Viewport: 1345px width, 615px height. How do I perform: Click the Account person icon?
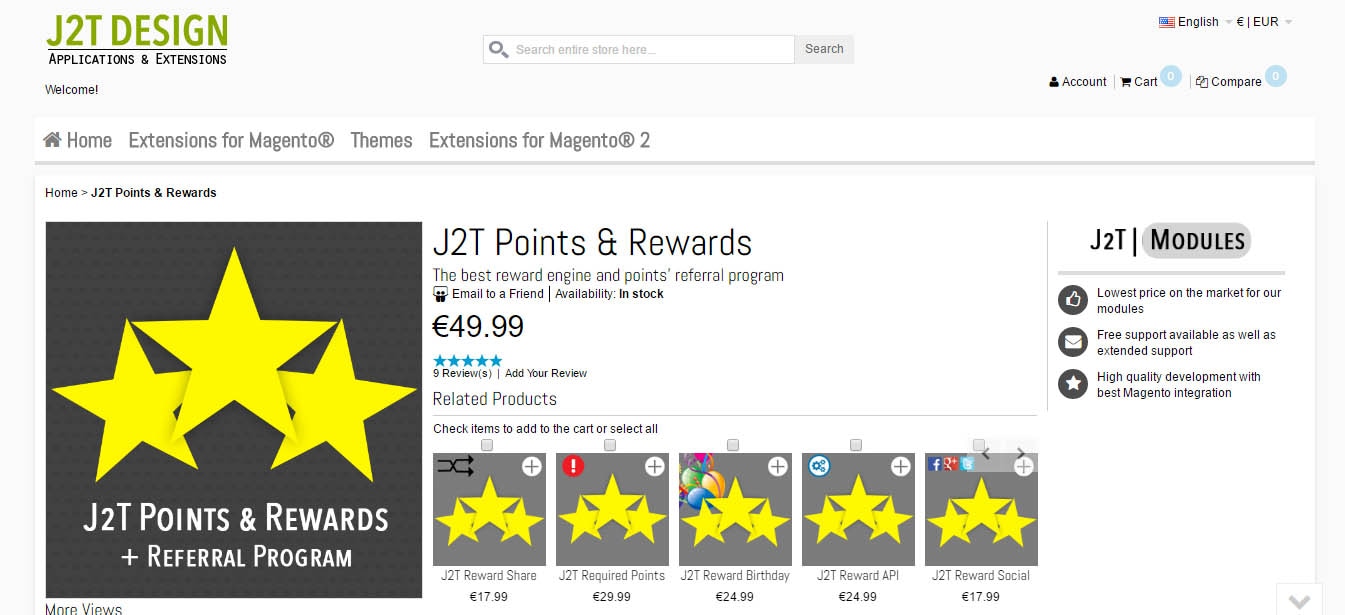coord(1054,82)
